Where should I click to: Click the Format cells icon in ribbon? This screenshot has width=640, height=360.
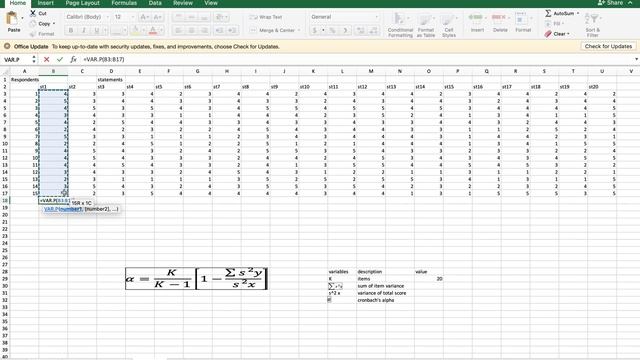(x=521, y=19)
